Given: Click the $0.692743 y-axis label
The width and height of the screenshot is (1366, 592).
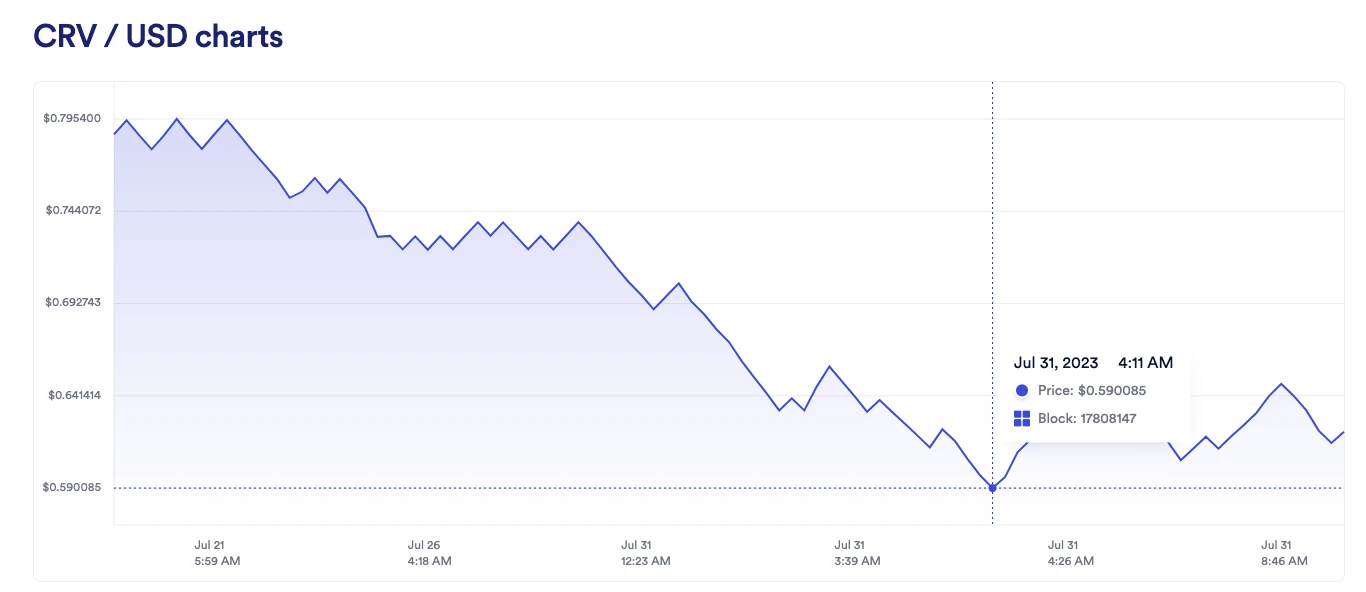Looking at the screenshot, I should click(x=73, y=303).
